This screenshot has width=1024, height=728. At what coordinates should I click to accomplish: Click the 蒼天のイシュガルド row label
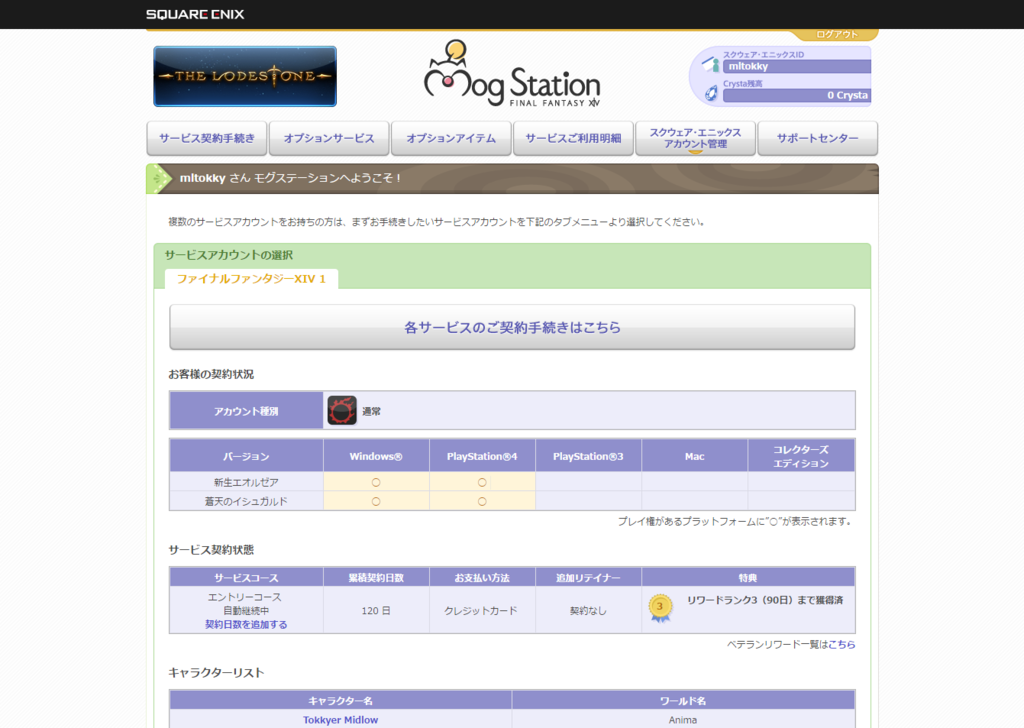tap(246, 501)
